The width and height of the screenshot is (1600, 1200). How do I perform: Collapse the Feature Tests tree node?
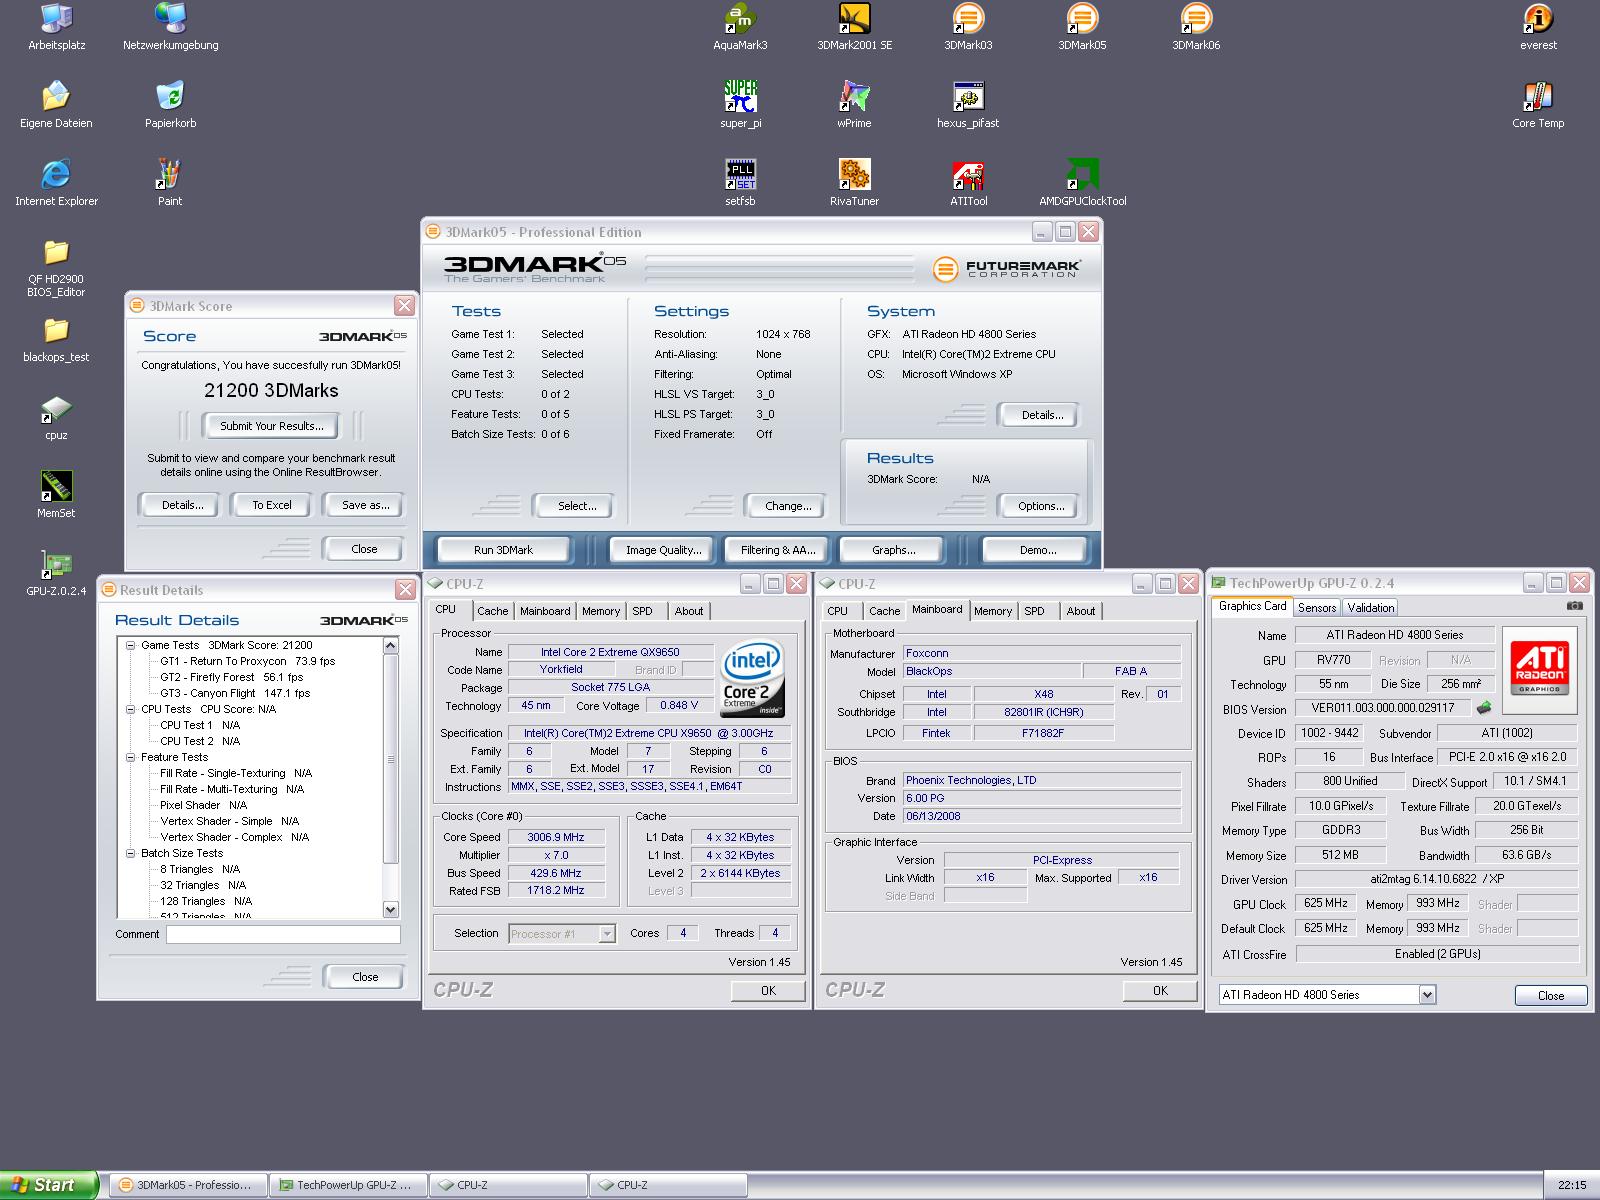[x=131, y=758]
